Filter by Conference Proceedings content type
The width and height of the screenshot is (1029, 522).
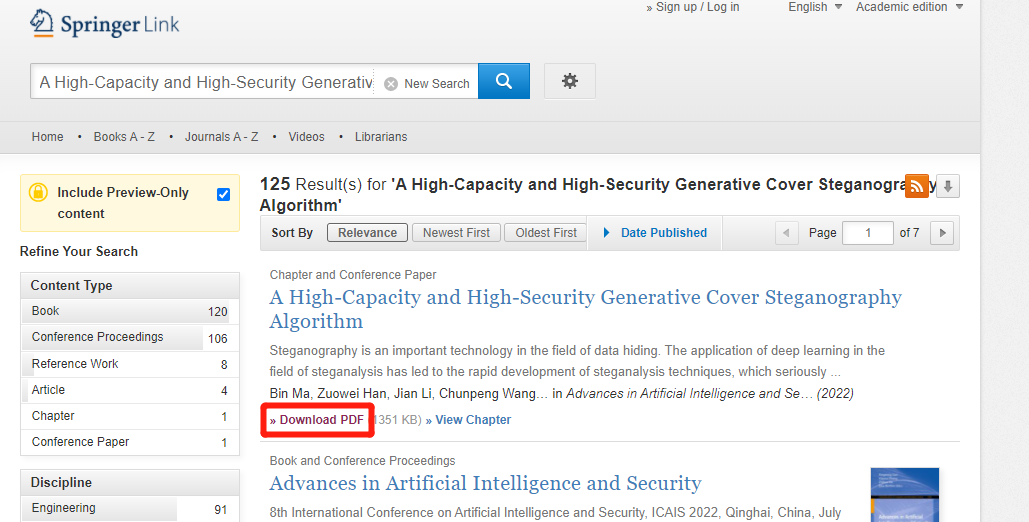(x=97, y=337)
